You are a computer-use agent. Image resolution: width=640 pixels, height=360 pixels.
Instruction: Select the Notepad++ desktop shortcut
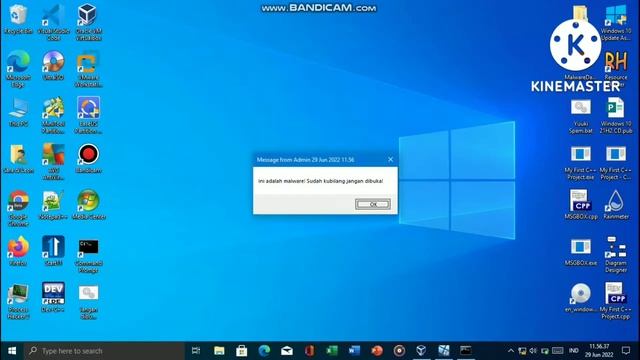click(x=53, y=205)
